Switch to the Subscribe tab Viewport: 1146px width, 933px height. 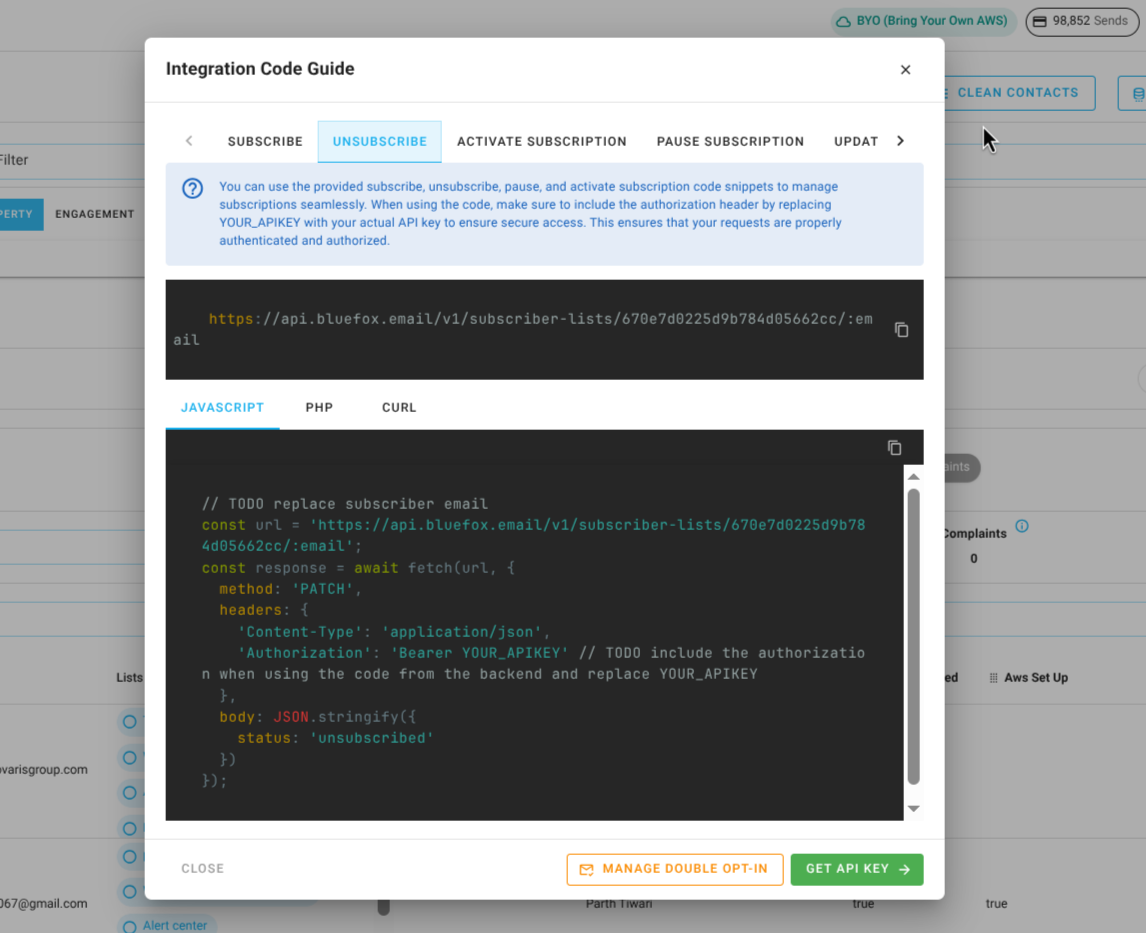[x=265, y=141]
